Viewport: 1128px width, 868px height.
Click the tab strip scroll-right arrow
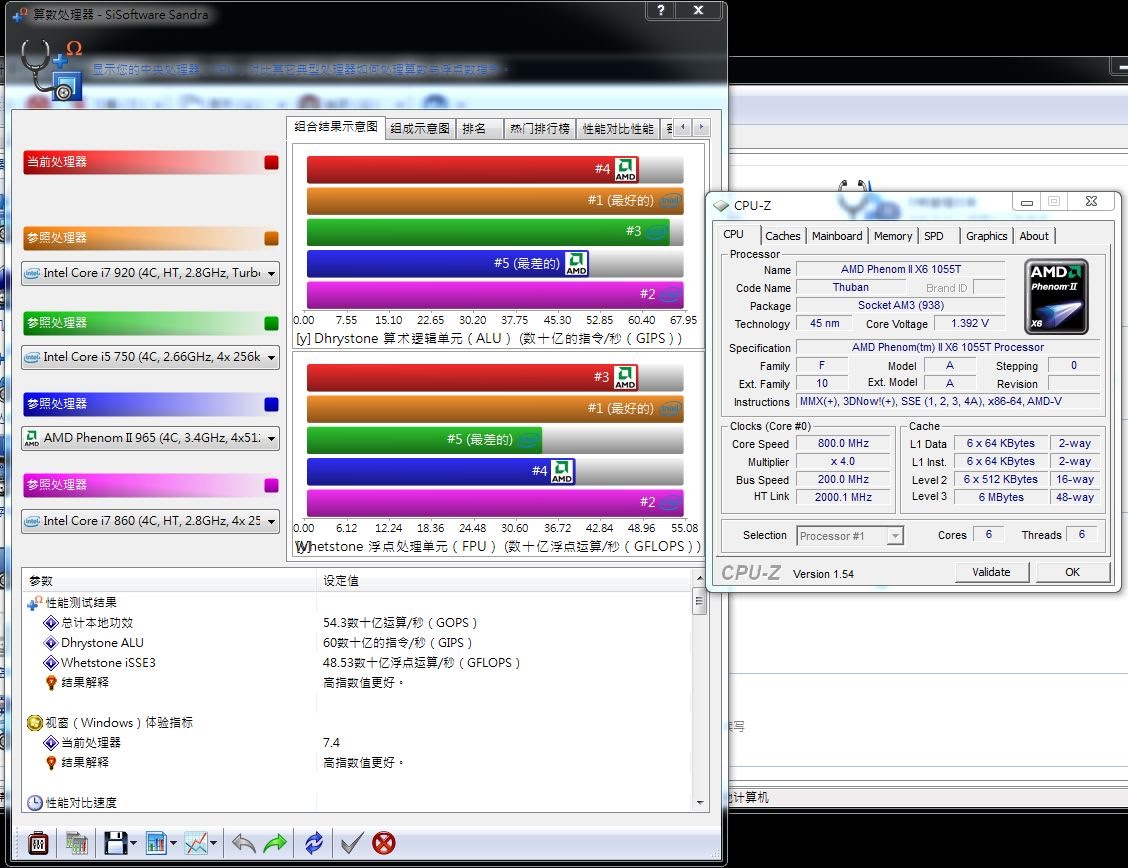coord(701,127)
